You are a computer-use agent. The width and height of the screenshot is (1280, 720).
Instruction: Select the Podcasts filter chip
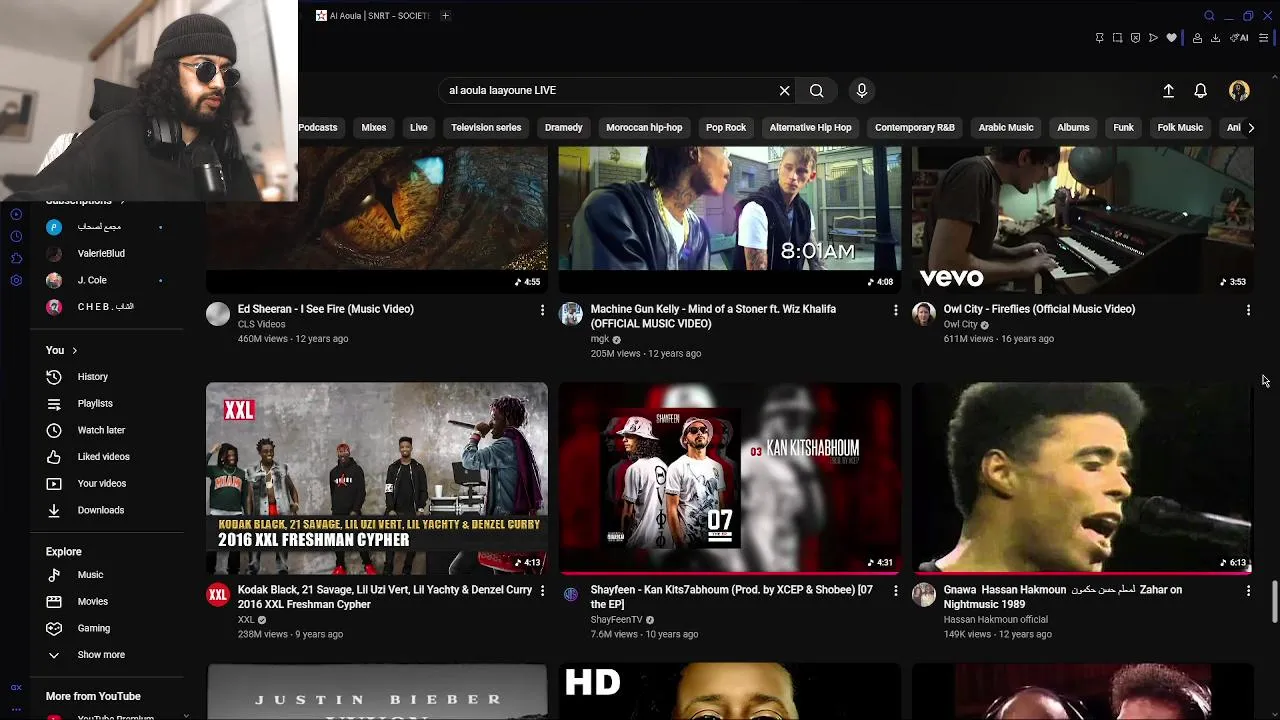point(318,128)
